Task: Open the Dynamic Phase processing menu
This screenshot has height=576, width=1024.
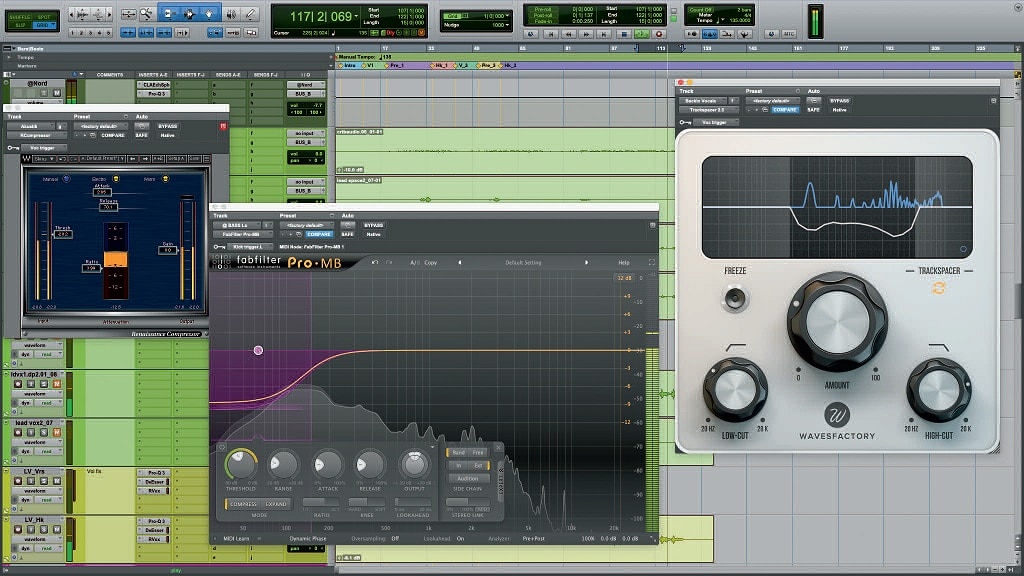Action: click(308, 539)
